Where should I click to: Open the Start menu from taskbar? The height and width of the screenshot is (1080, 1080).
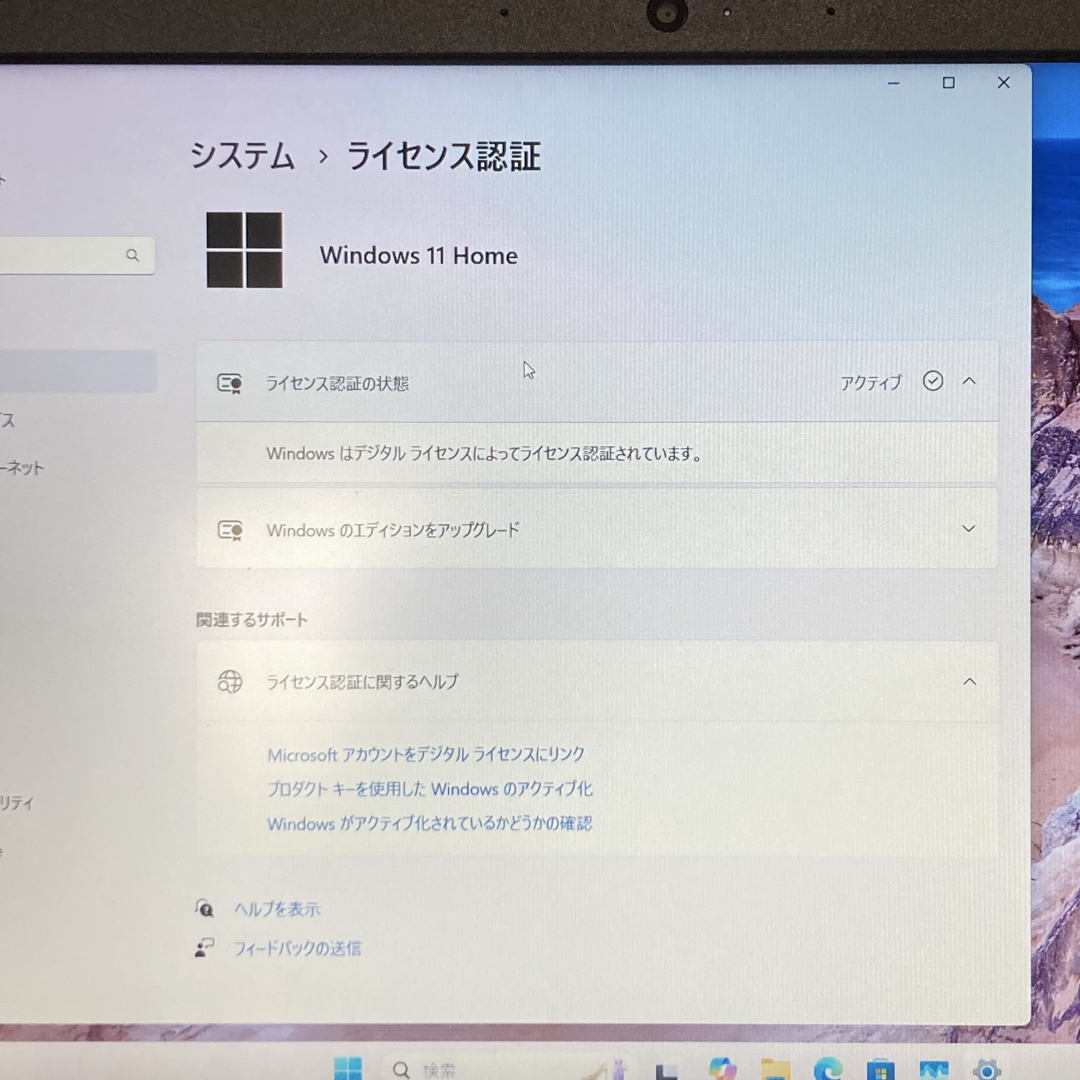click(348, 1068)
